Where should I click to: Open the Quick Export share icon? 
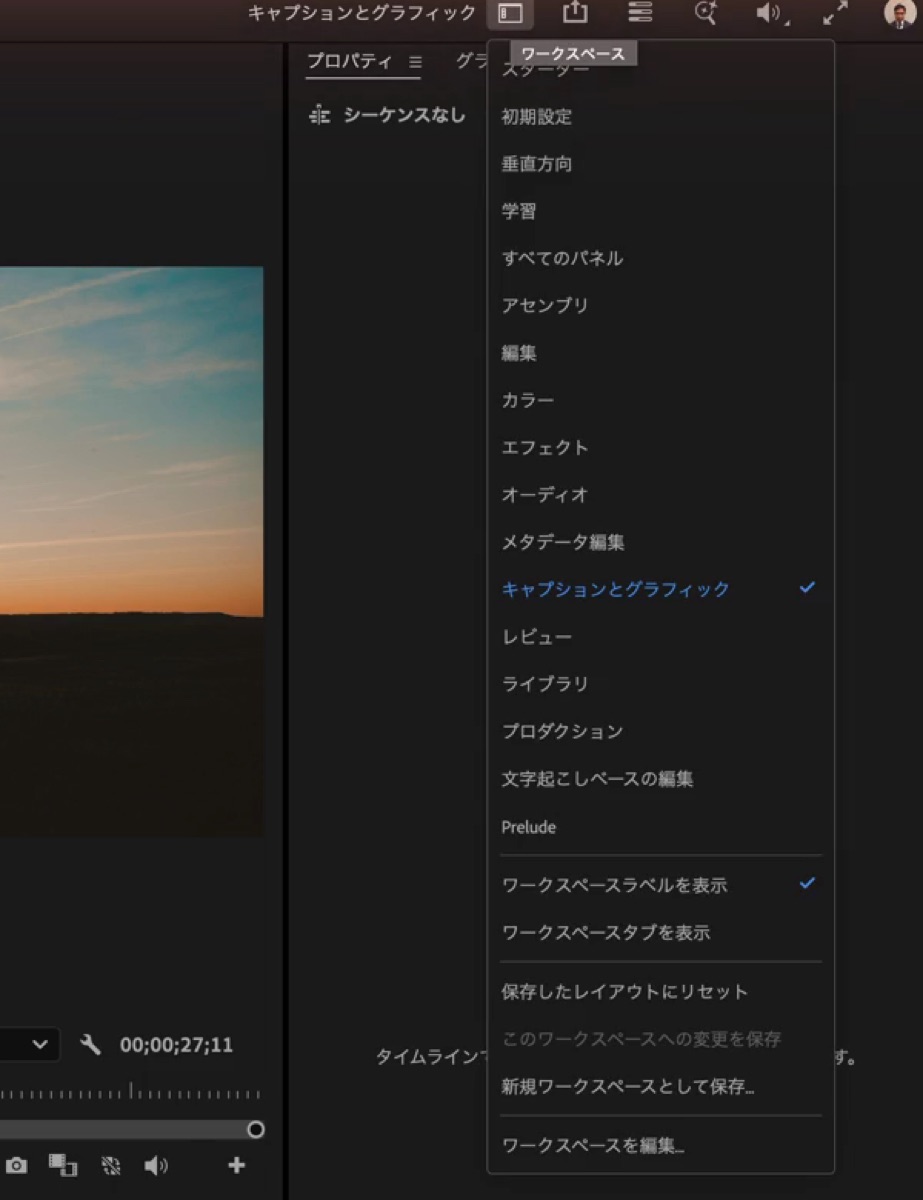click(x=575, y=12)
